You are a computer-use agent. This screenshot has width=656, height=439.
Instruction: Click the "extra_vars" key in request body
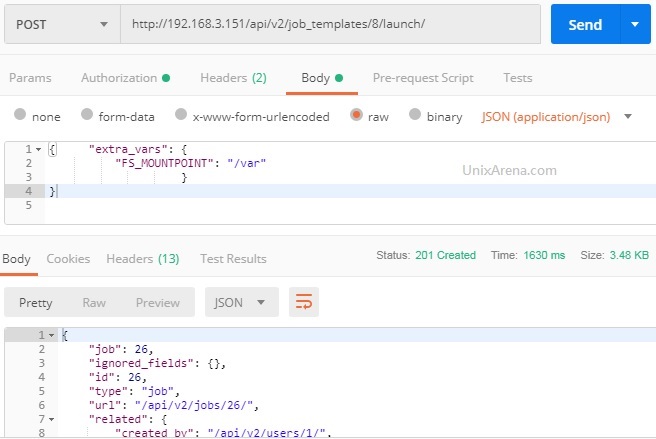click(x=128, y=149)
